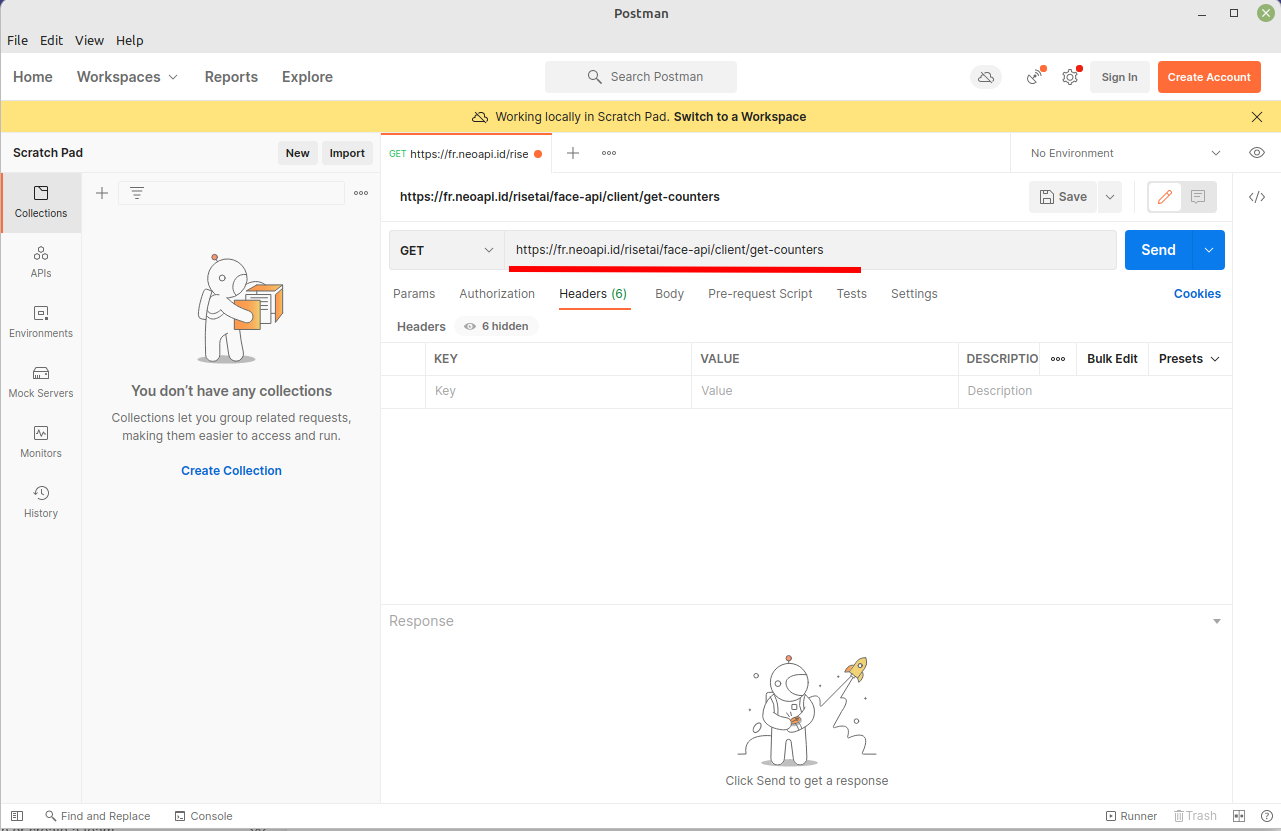The width and height of the screenshot is (1281, 831).
Task: Open the File menu
Action: click(x=17, y=41)
